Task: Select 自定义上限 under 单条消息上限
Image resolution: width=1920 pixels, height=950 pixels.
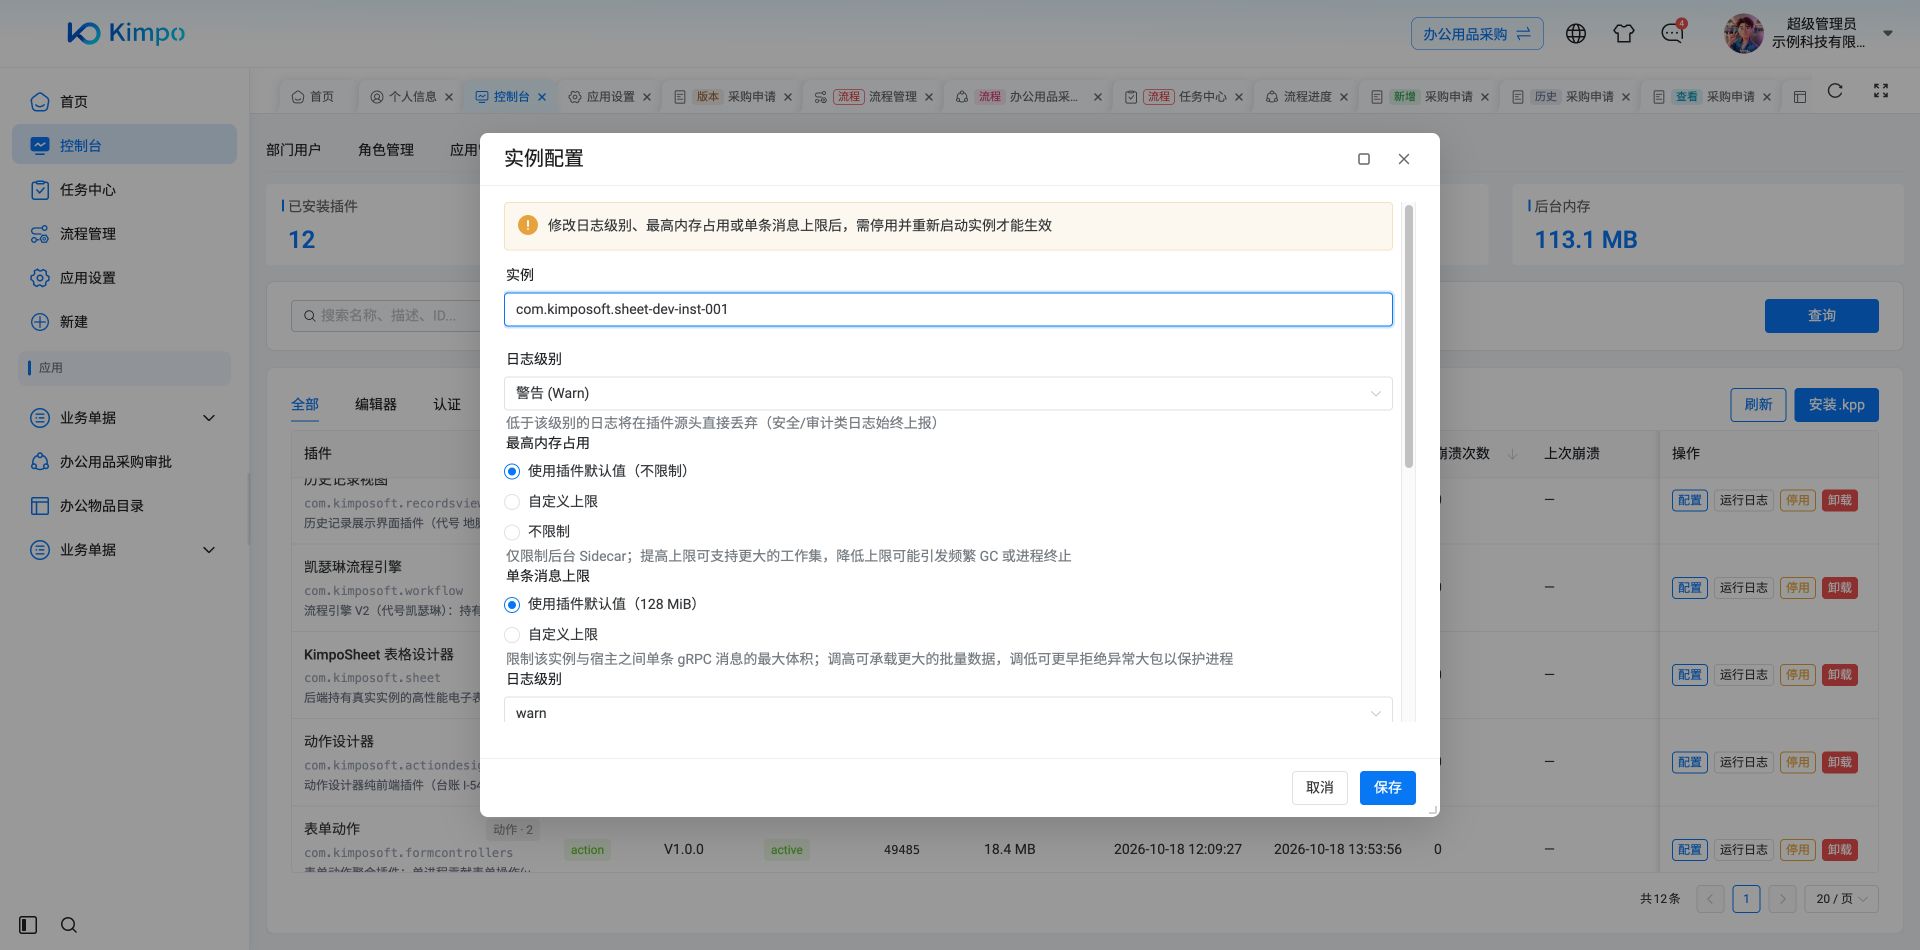Action: [x=512, y=635]
